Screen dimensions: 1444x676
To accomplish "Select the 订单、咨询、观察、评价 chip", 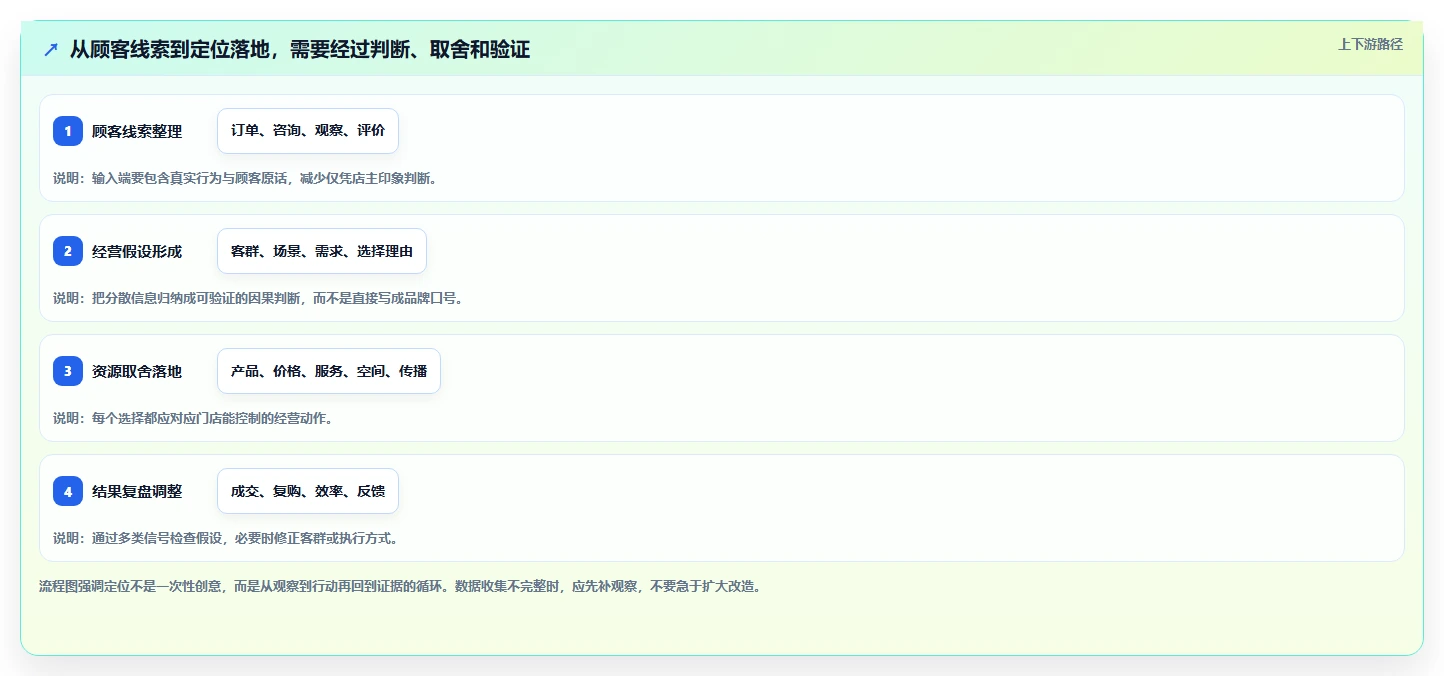I will click(308, 131).
